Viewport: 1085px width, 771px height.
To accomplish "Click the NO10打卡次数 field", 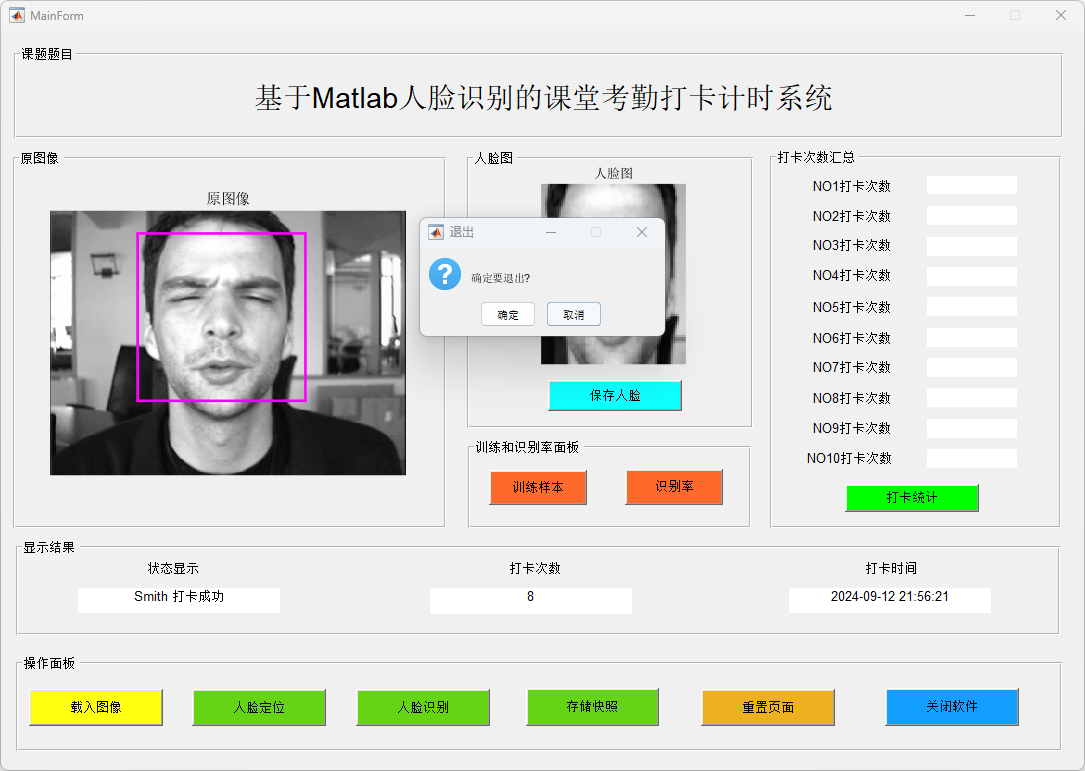I will click(x=972, y=459).
